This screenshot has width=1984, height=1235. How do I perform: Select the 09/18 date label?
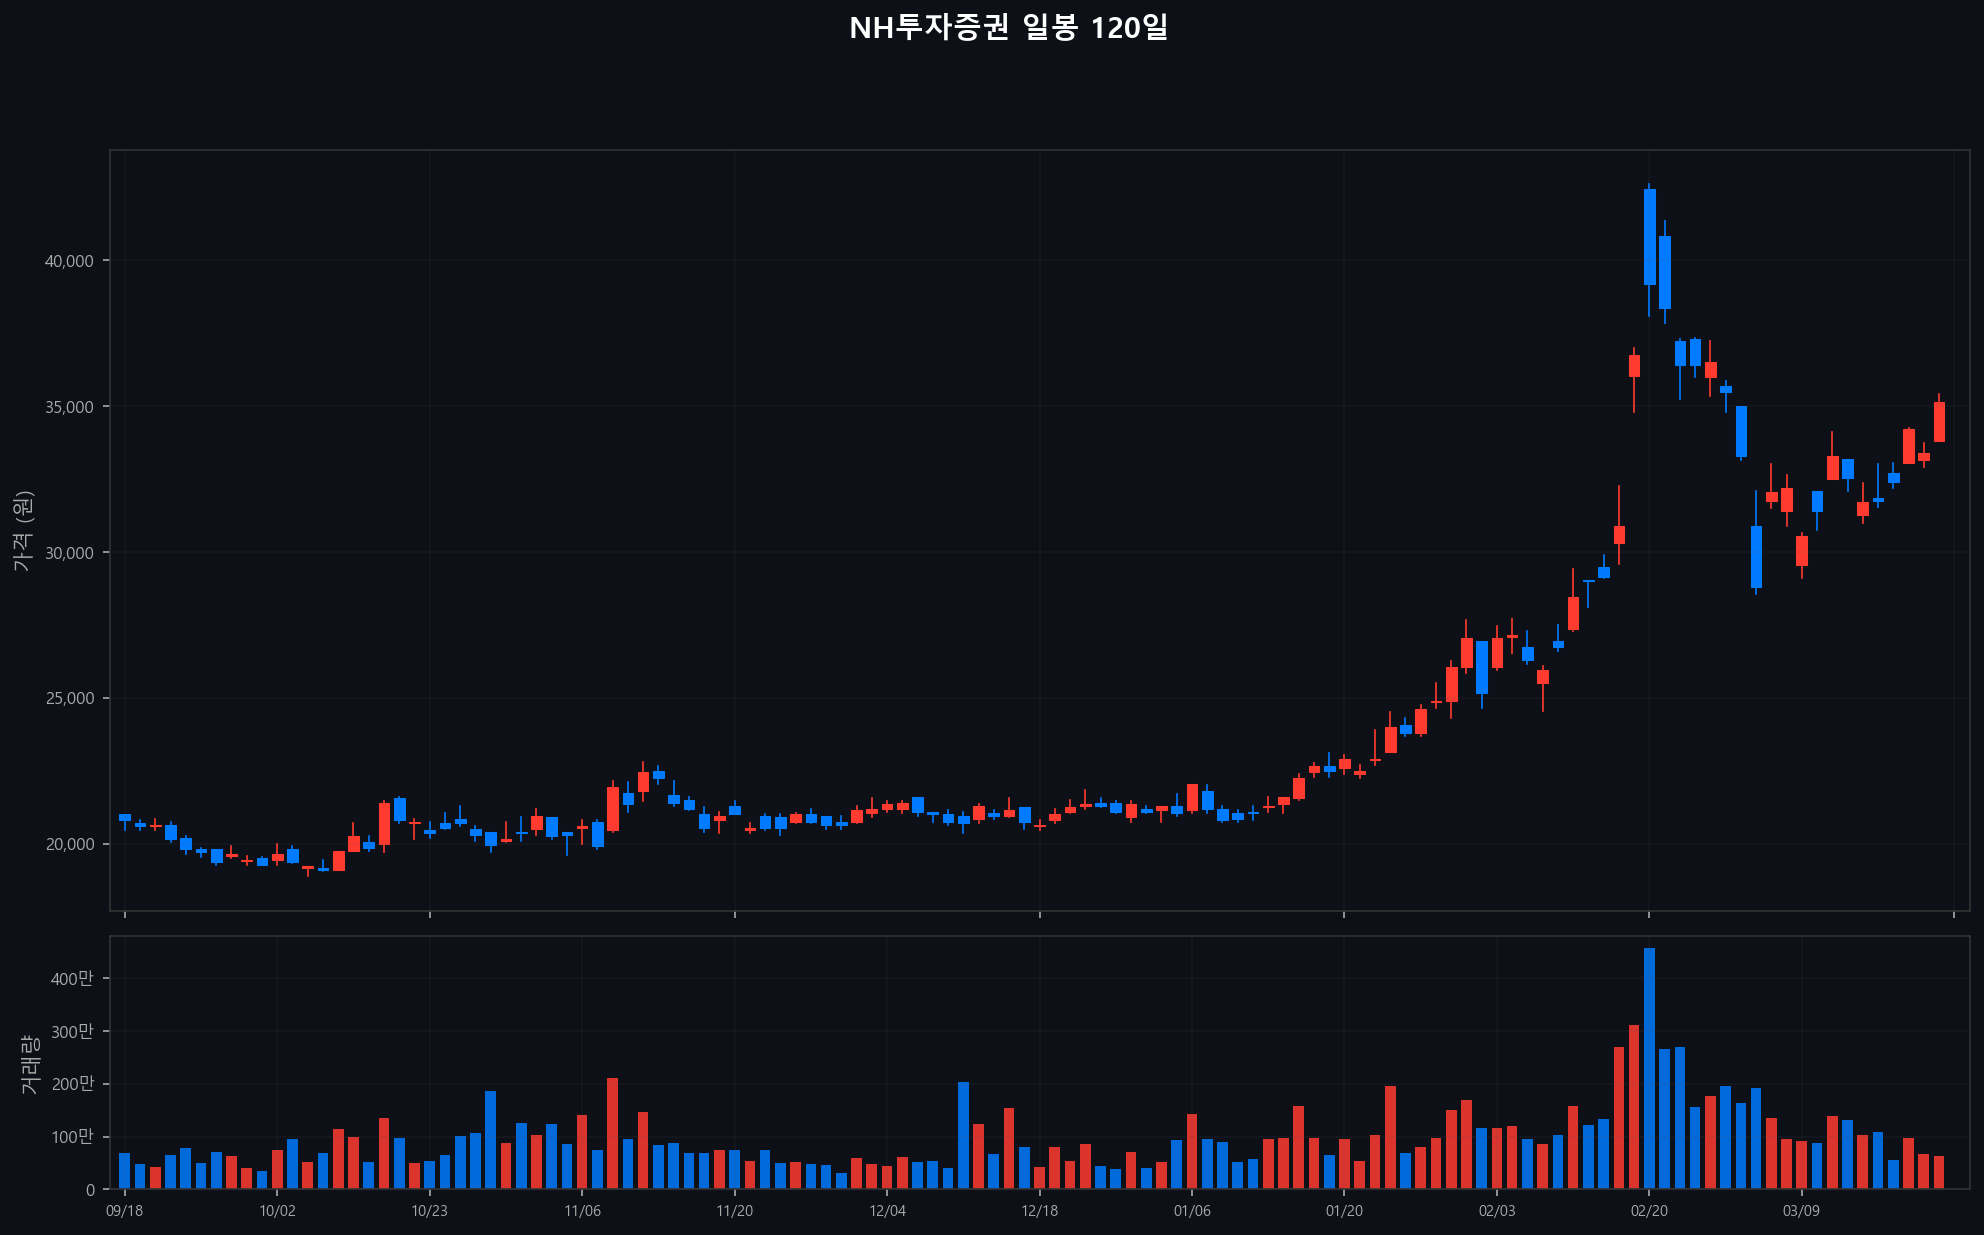pyautogui.click(x=124, y=1211)
